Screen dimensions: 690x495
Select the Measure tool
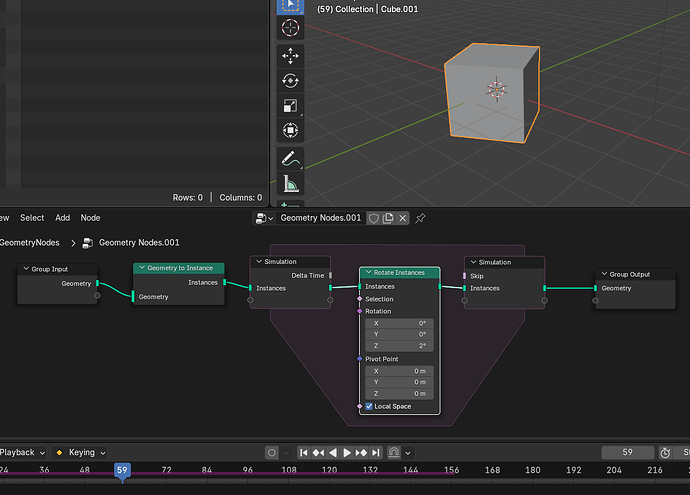pyautogui.click(x=290, y=183)
